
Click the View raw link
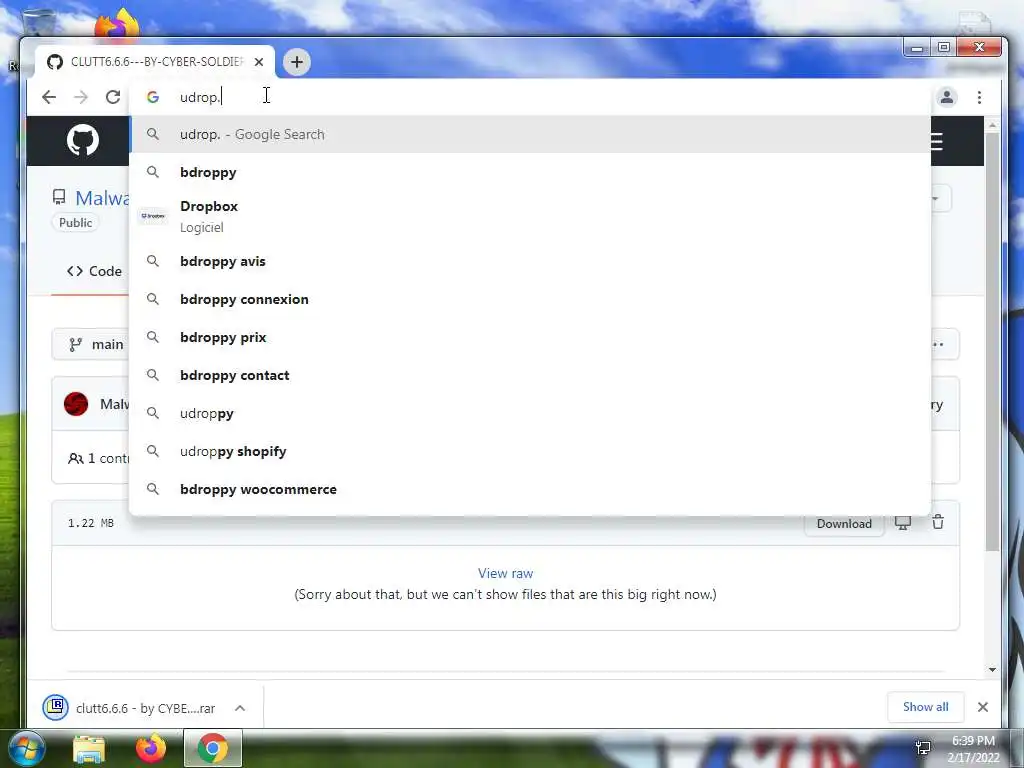[x=505, y=573]
